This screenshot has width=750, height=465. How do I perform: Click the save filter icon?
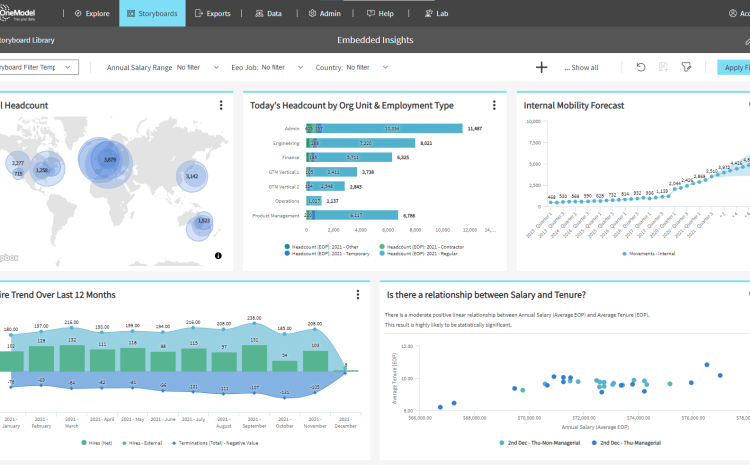(x=663, y=67)
